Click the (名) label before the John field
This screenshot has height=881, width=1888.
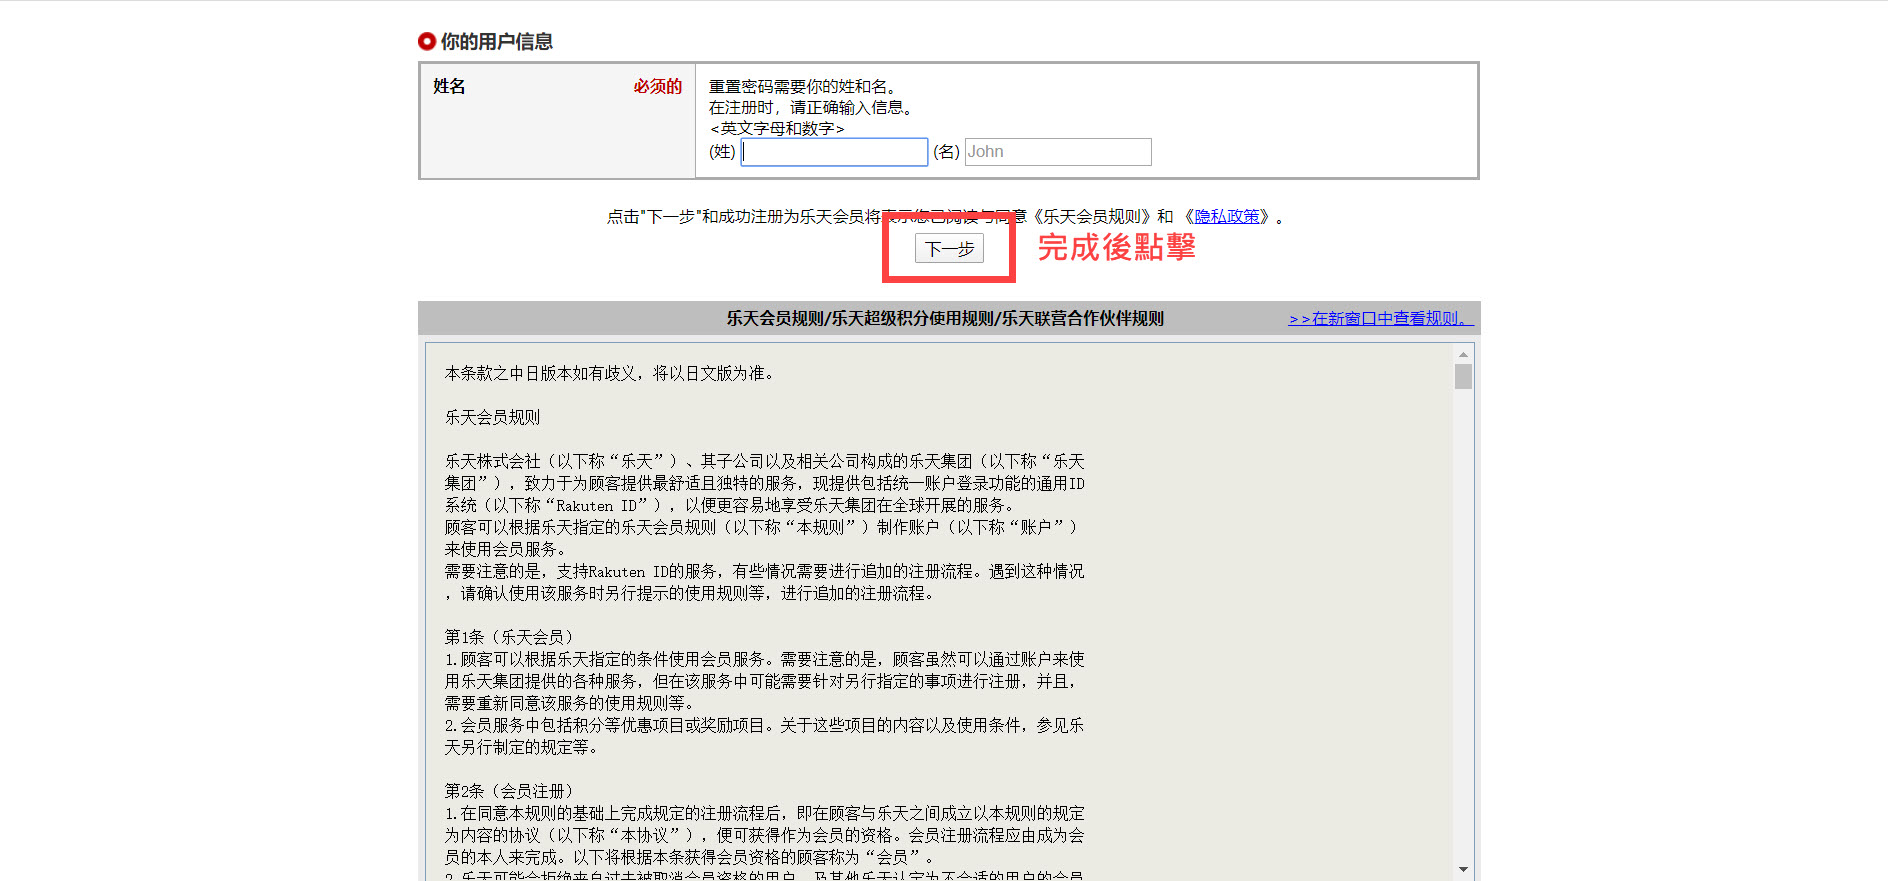(x=946, y=152)
